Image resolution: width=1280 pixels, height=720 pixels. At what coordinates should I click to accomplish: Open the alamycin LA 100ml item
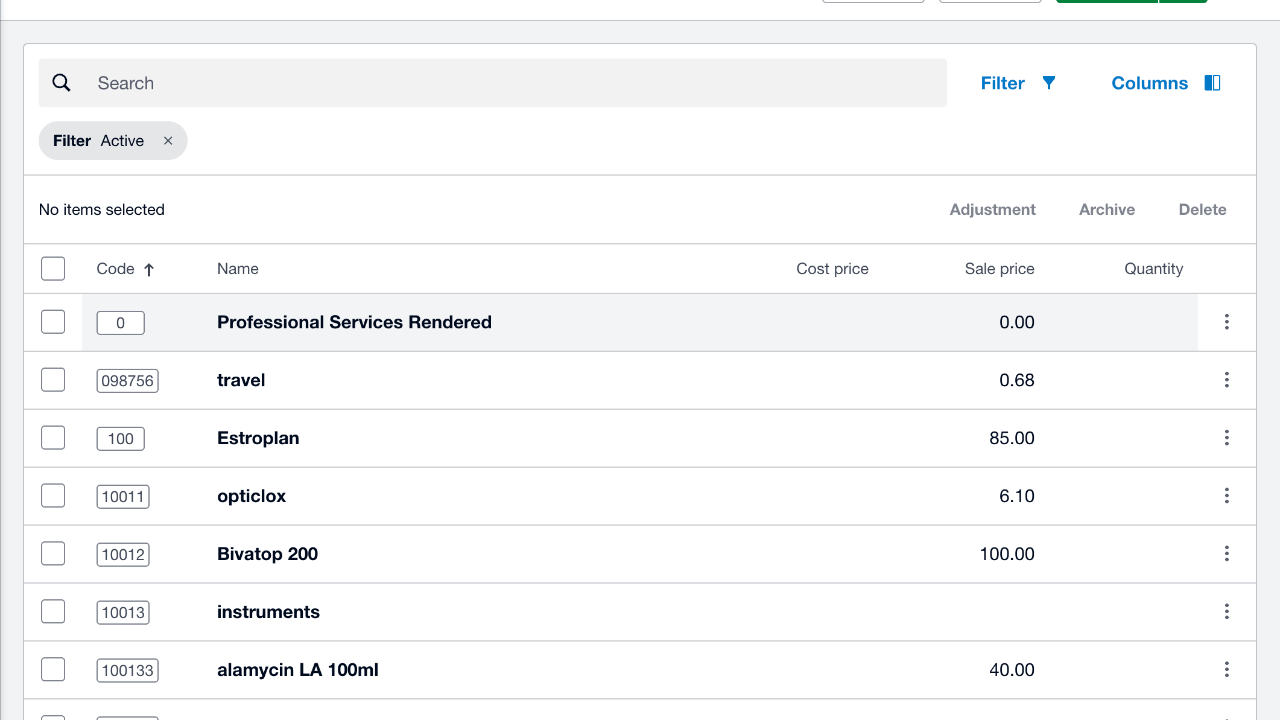point(298,670)
